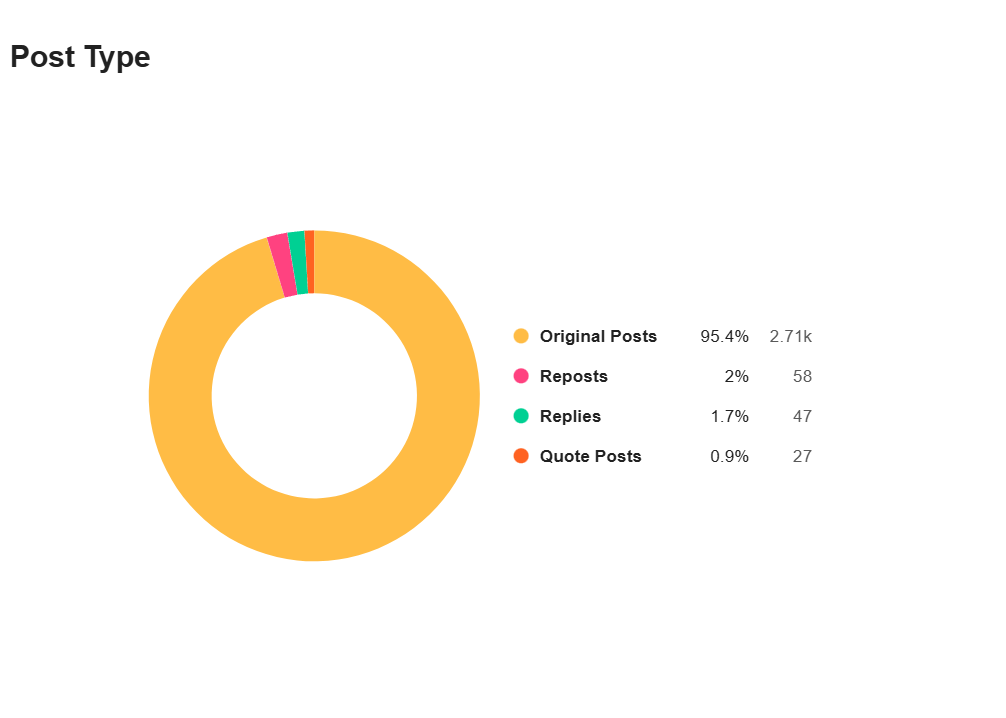Screen dimensions: 1006x718
Task: Select the Reposts legend label
Action: tap(574, 376)
